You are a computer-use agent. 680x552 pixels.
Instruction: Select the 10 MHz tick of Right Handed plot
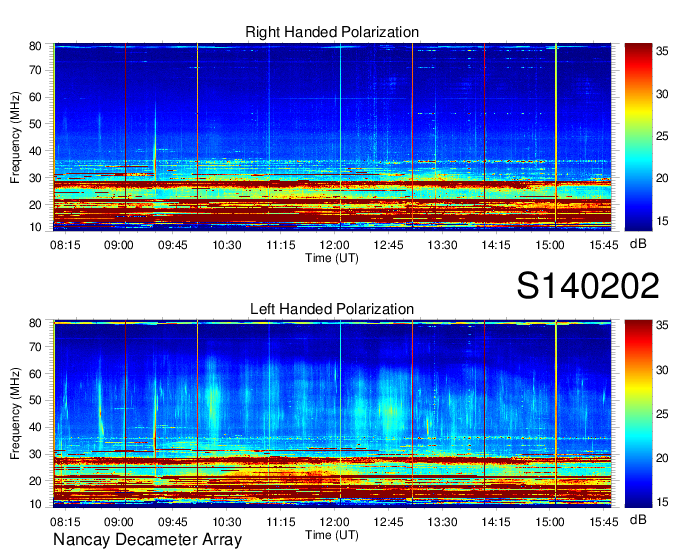35,227
